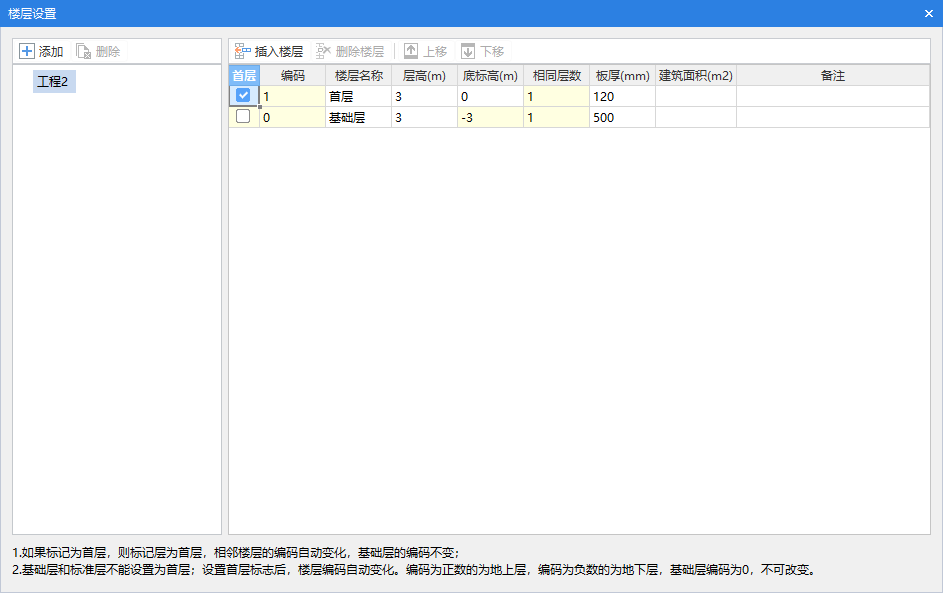Click the 删除 (Delete) icon in left panel
This screenshot has width=943, height=593.
pos(84,51)
